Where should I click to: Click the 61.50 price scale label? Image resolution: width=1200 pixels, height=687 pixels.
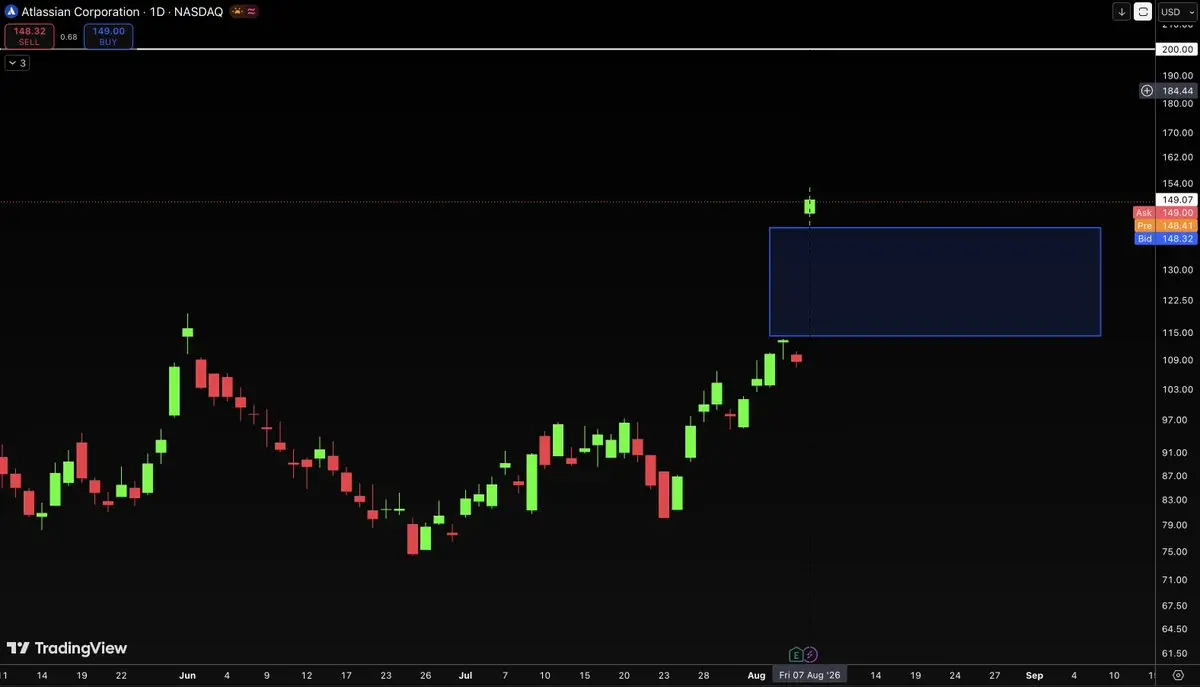coord(1176,654)
